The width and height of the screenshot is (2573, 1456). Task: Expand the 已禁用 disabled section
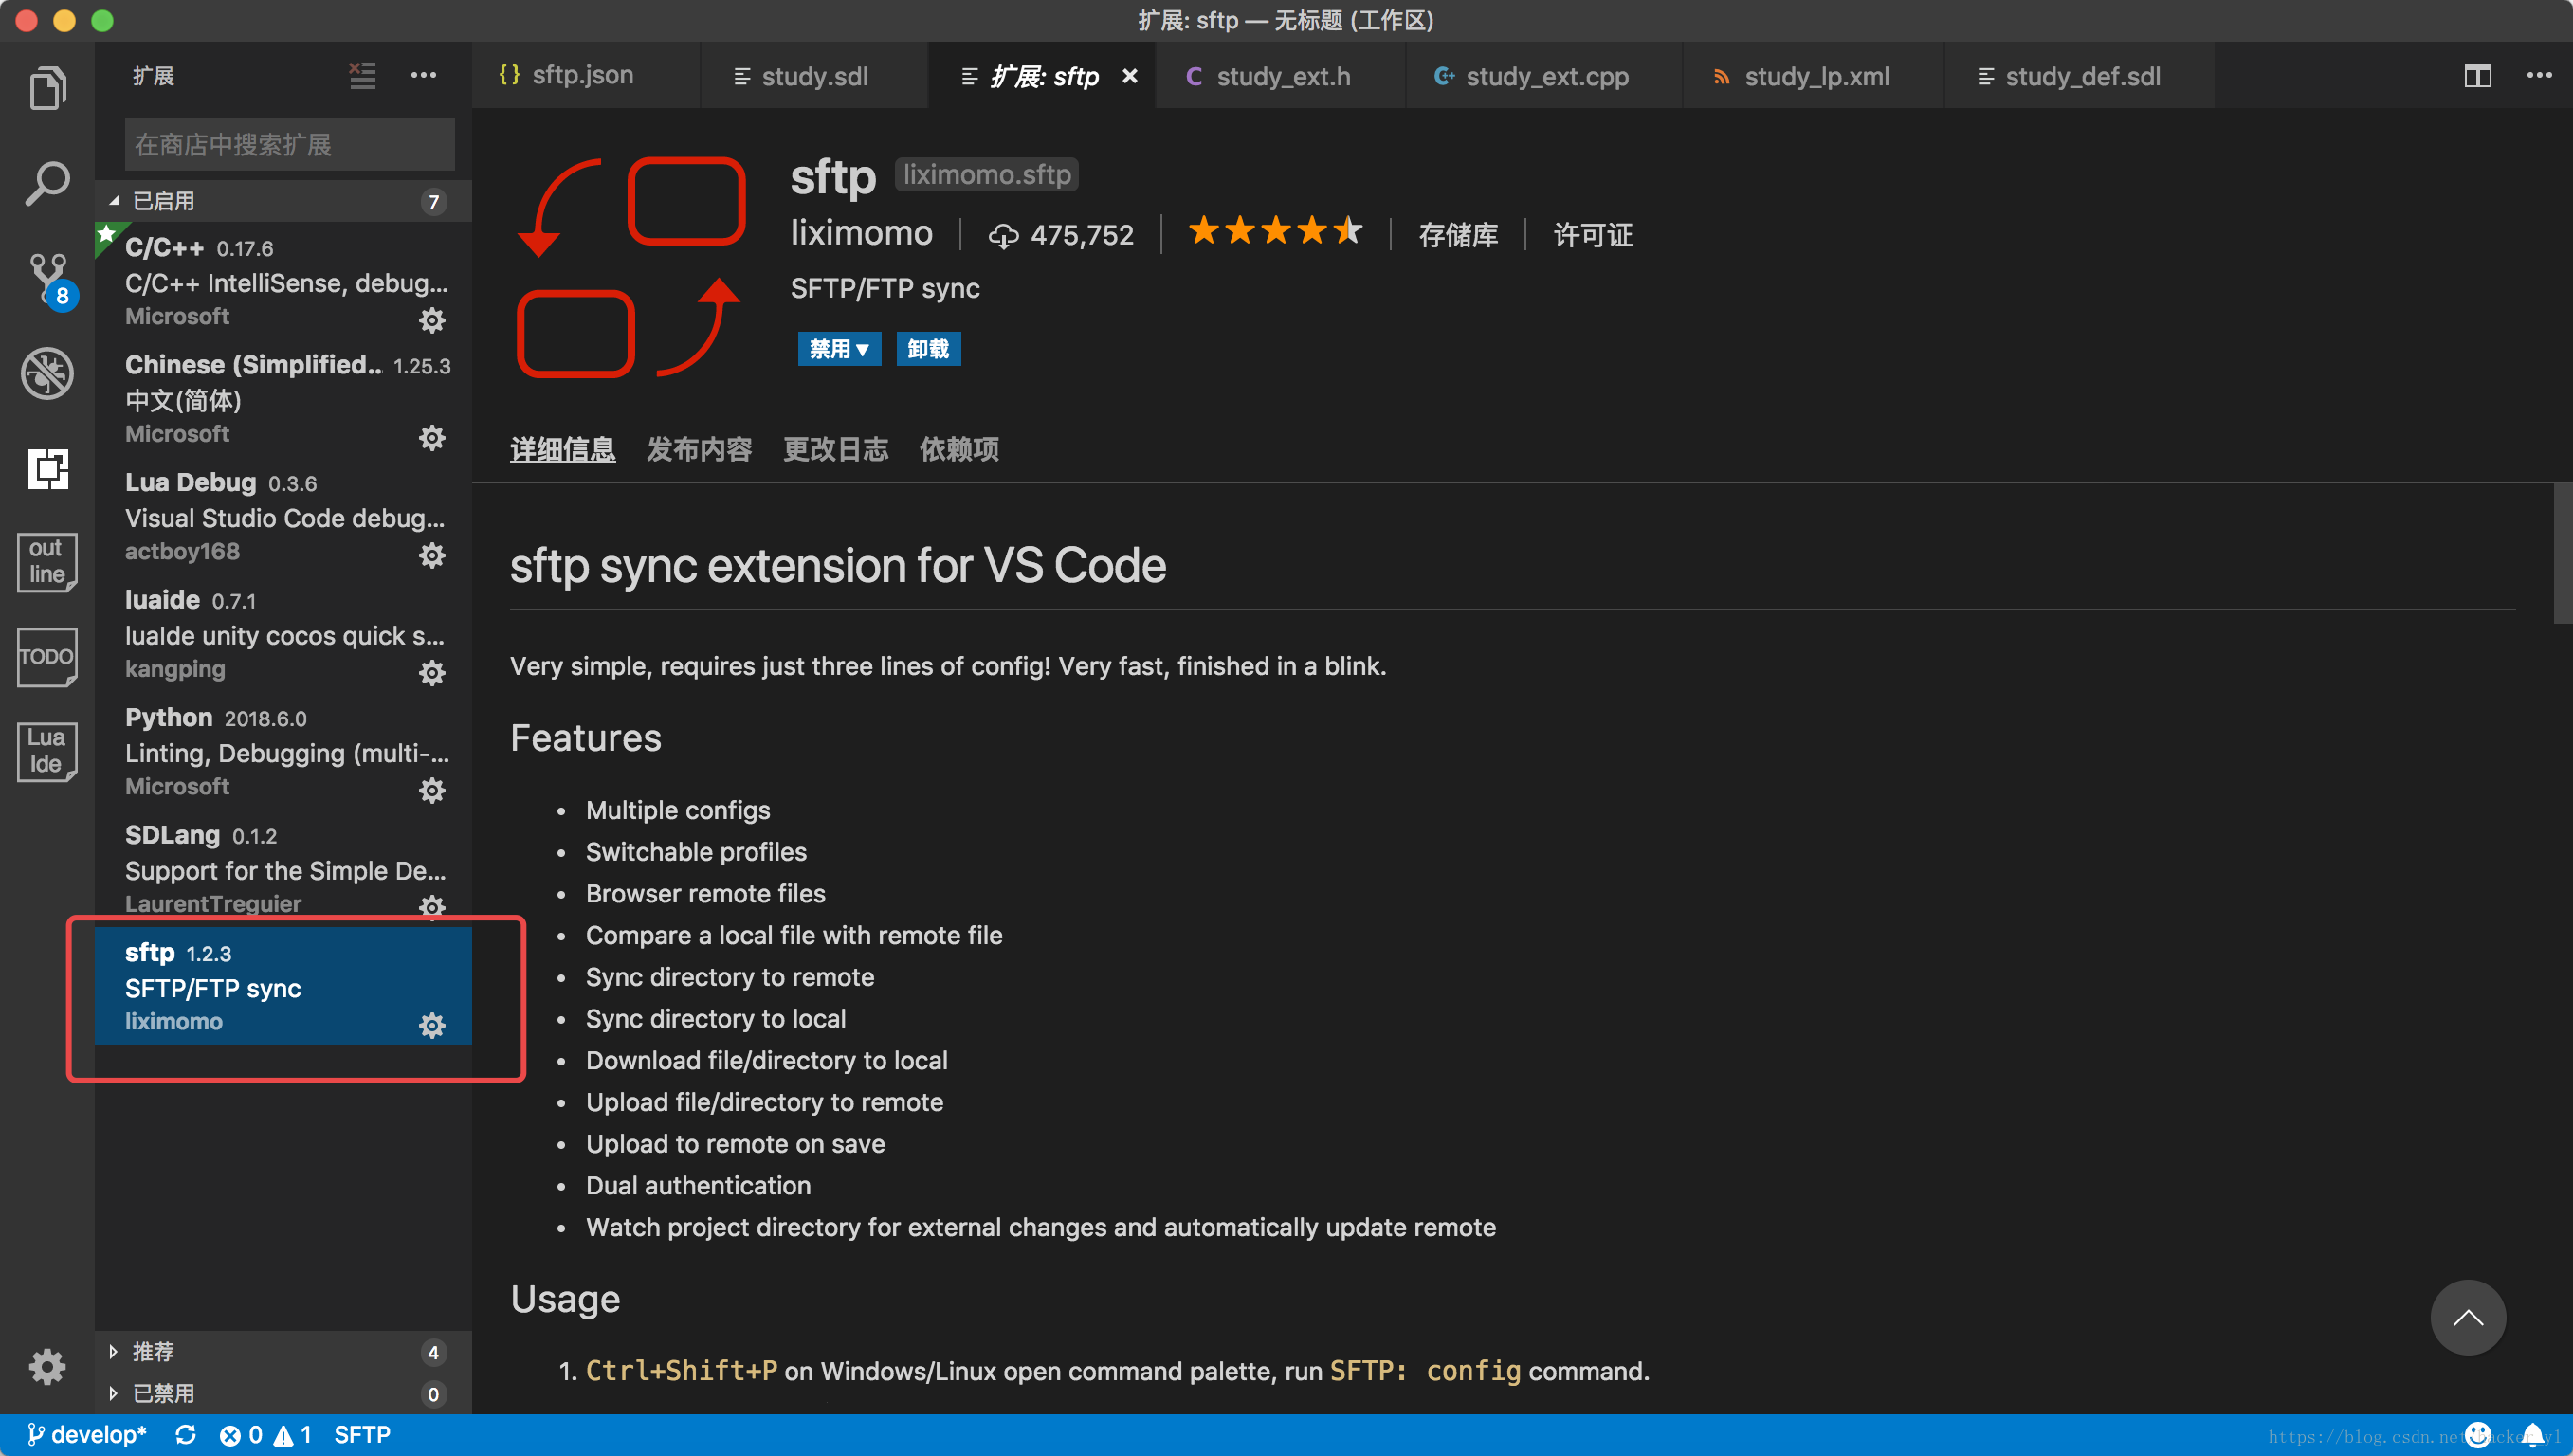coord(163,1393)
